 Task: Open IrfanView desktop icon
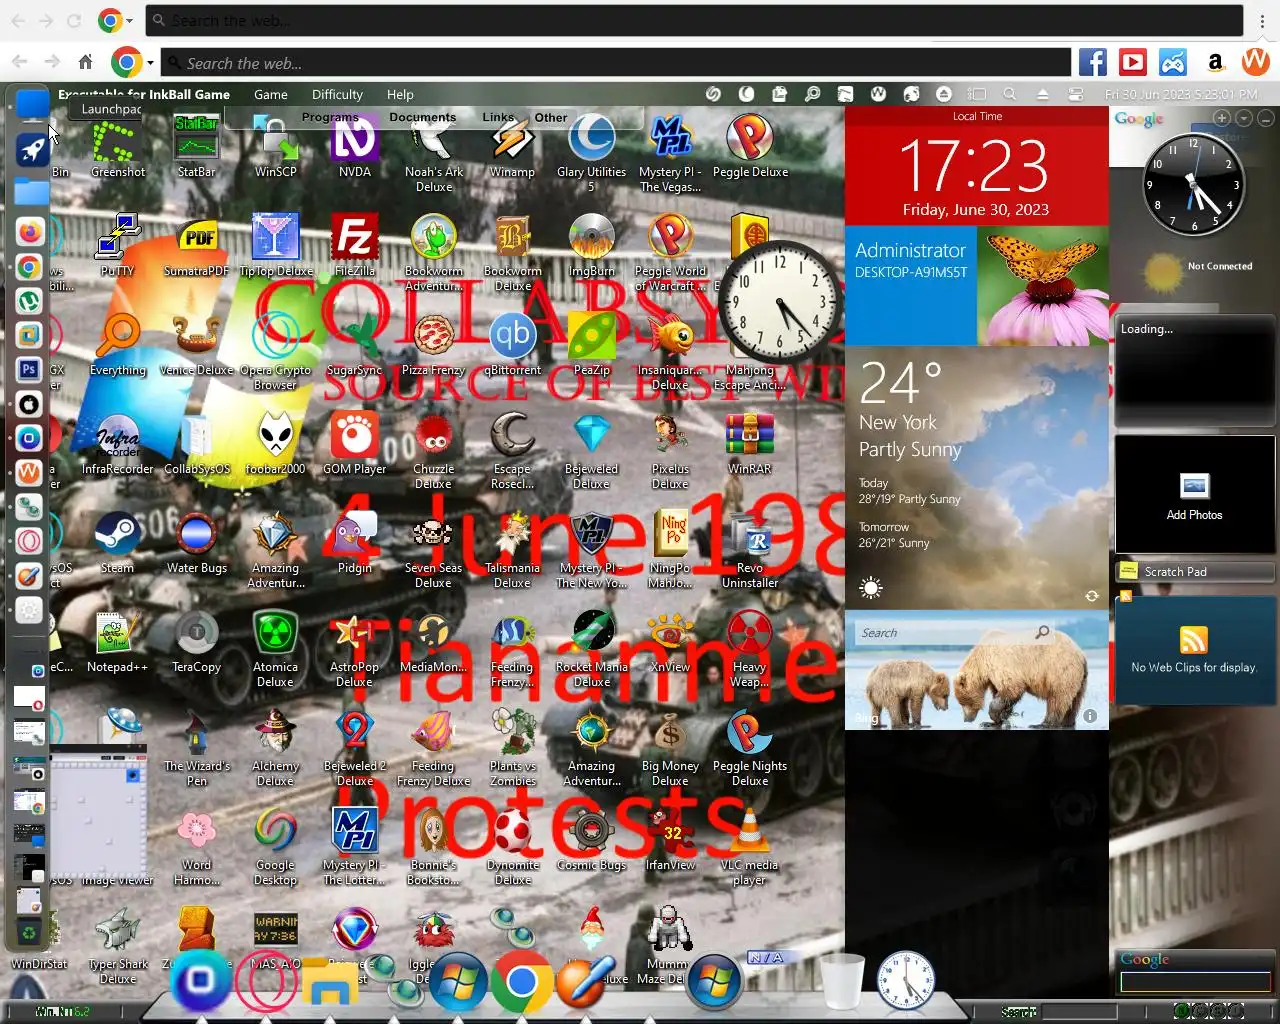(x=670, y=839)
